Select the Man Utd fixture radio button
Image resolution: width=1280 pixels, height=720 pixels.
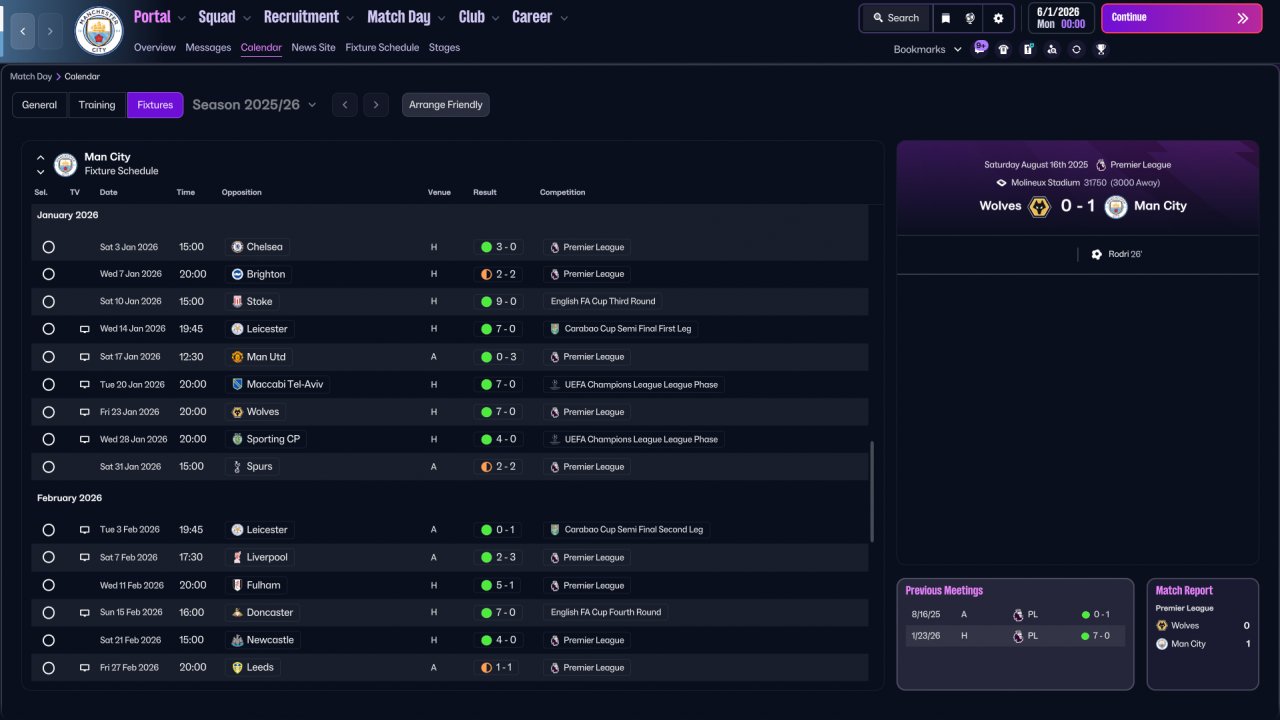pos(48,357)
